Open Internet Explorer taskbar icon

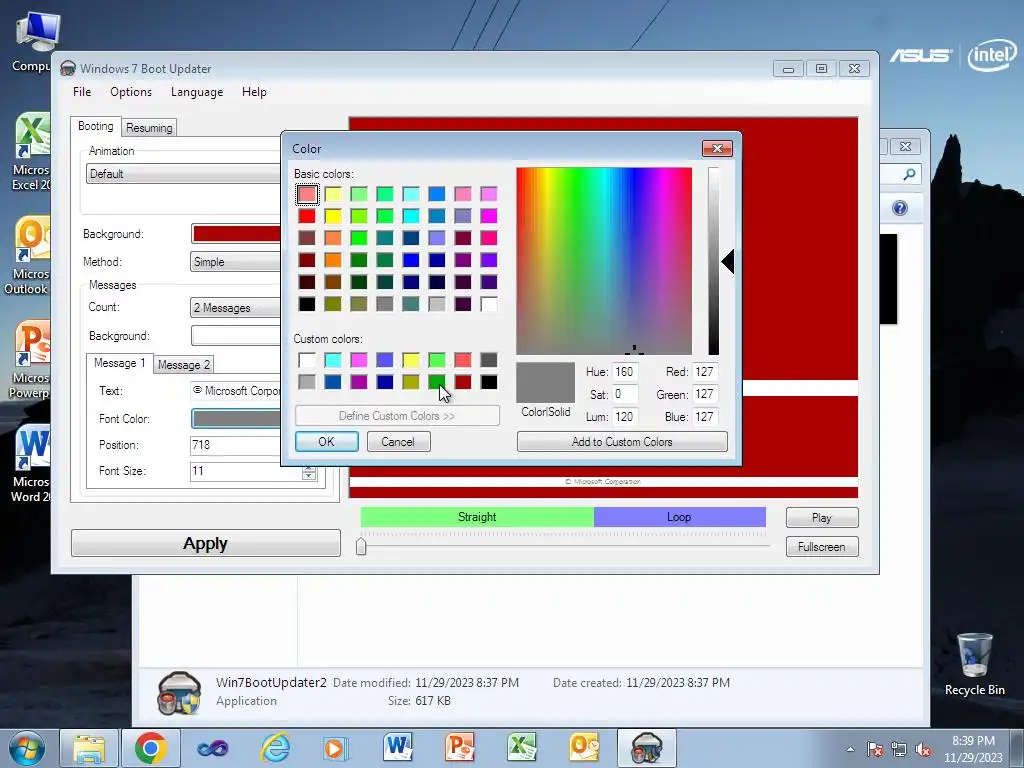(x=275, y=748)
